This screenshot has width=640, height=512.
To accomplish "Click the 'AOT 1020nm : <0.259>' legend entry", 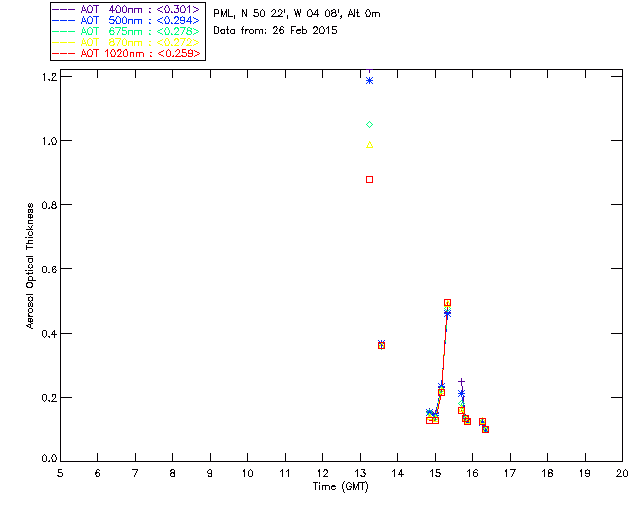I will click(x=126, y=53).
